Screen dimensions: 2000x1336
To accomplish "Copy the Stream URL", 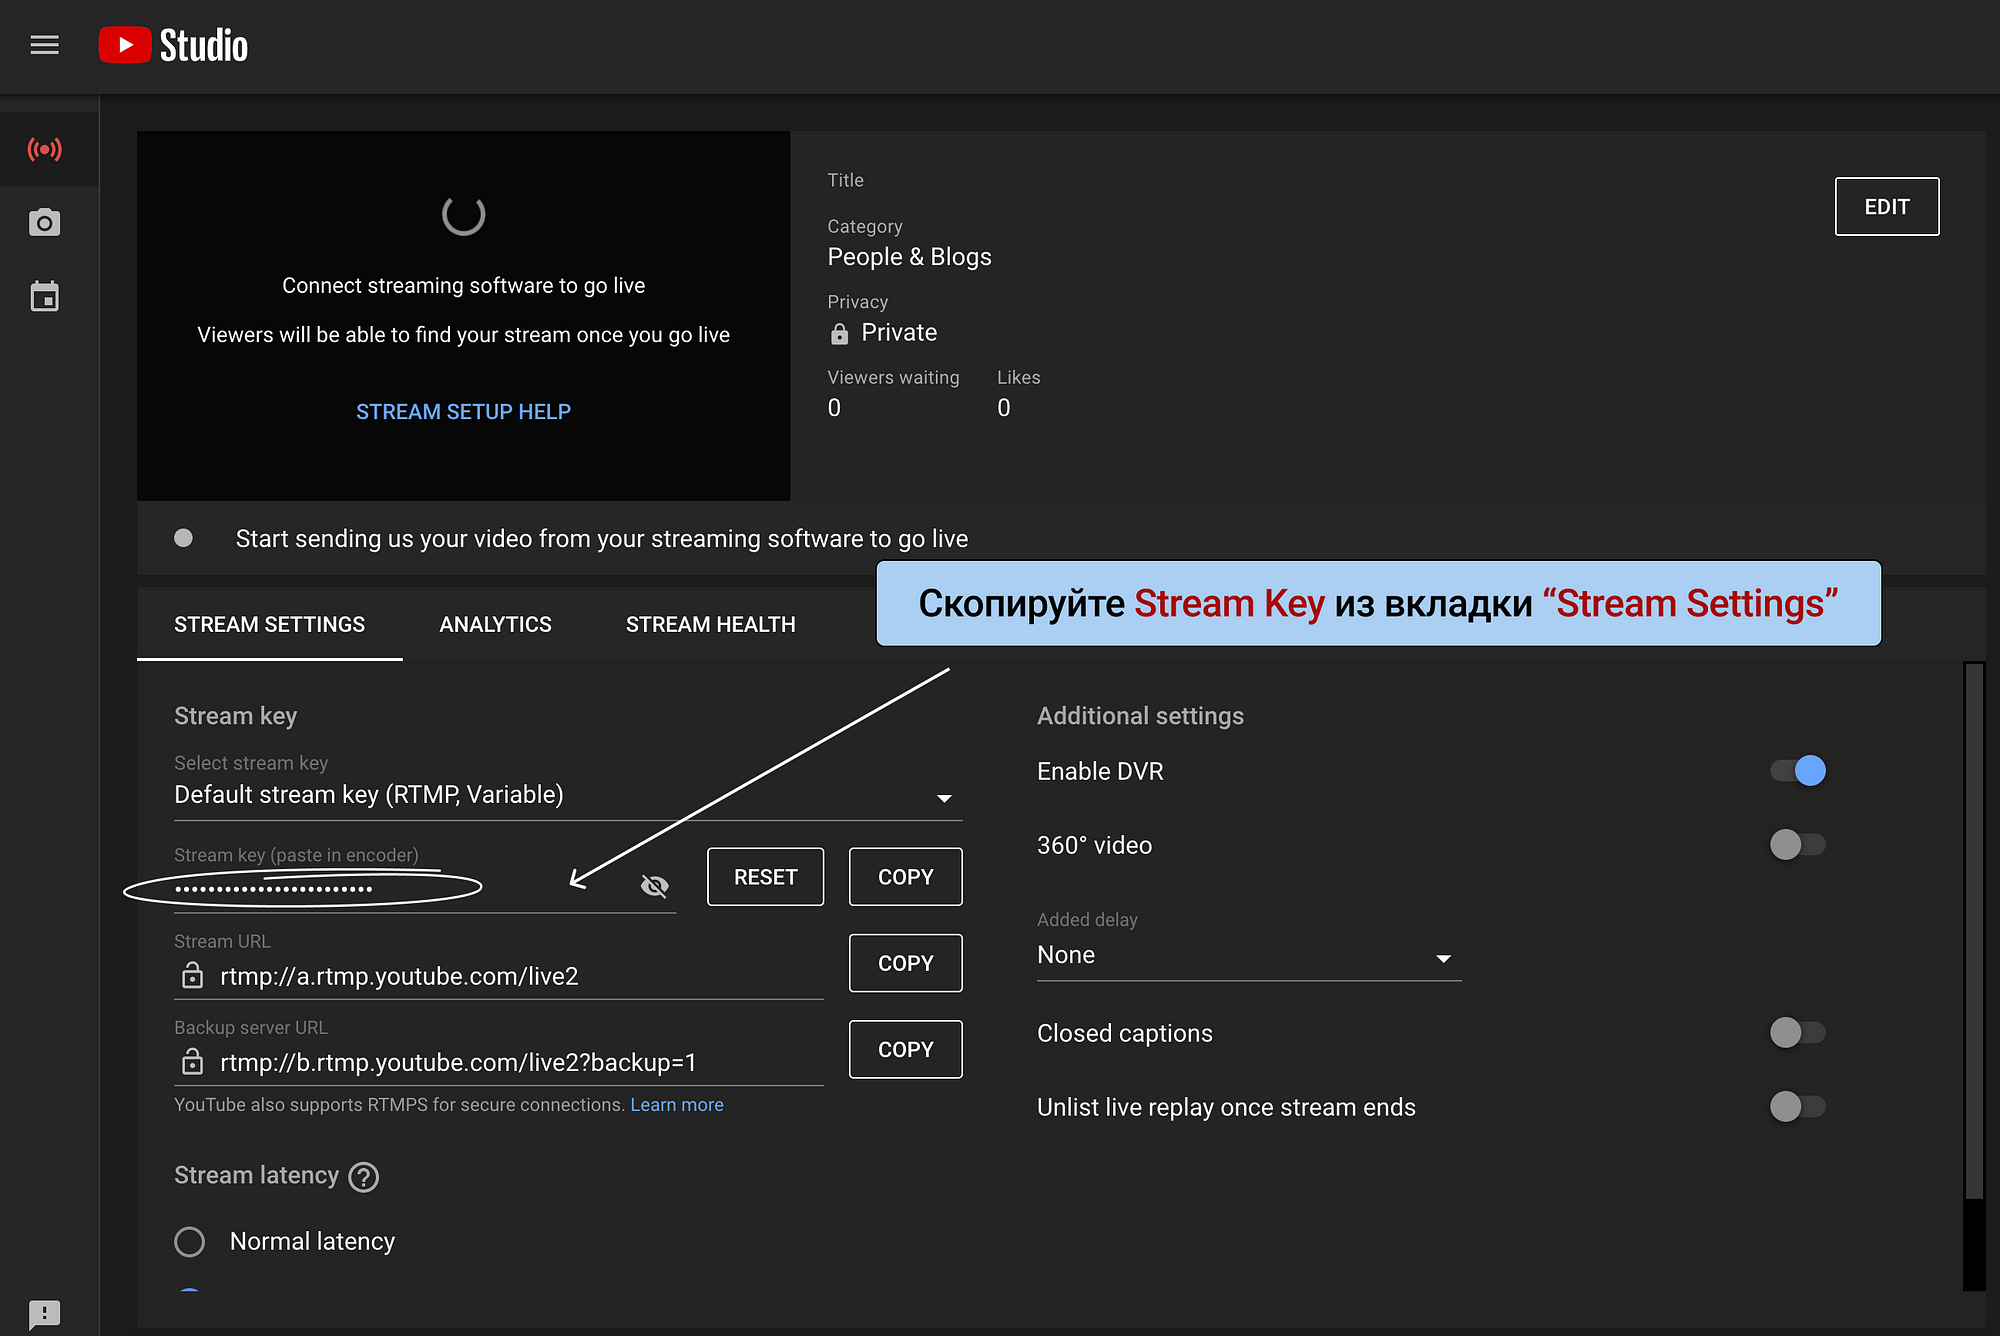I will (x=906, y=963).
